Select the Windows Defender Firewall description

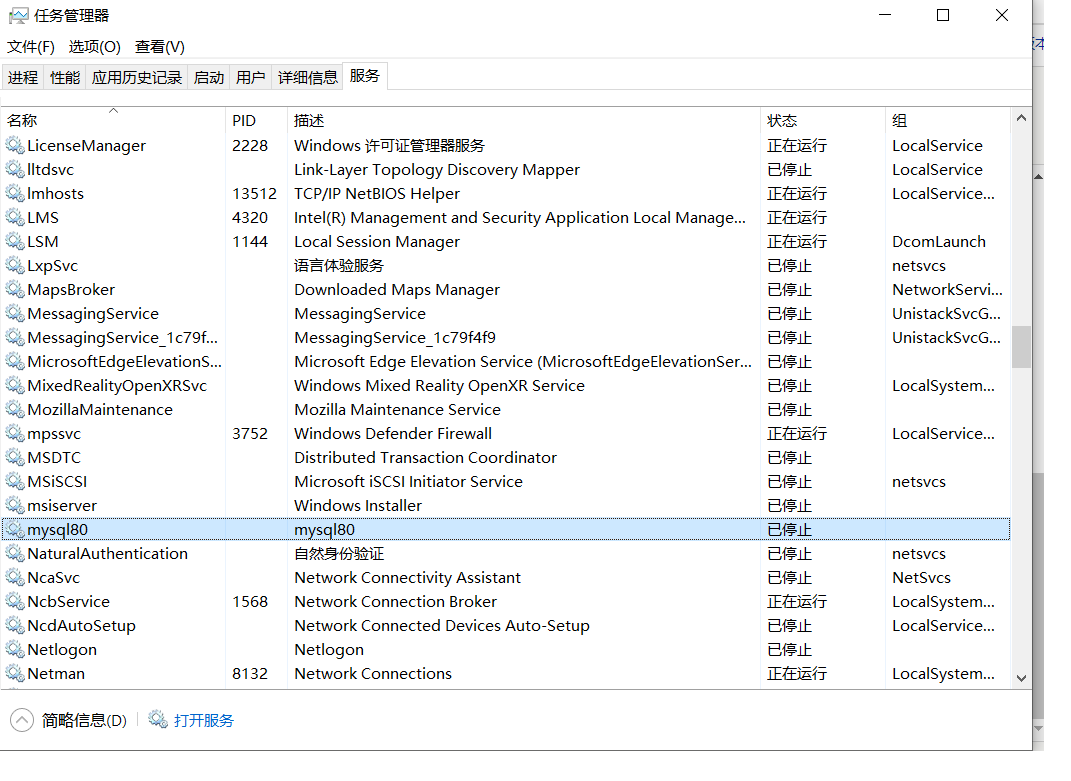pos(393,433)
